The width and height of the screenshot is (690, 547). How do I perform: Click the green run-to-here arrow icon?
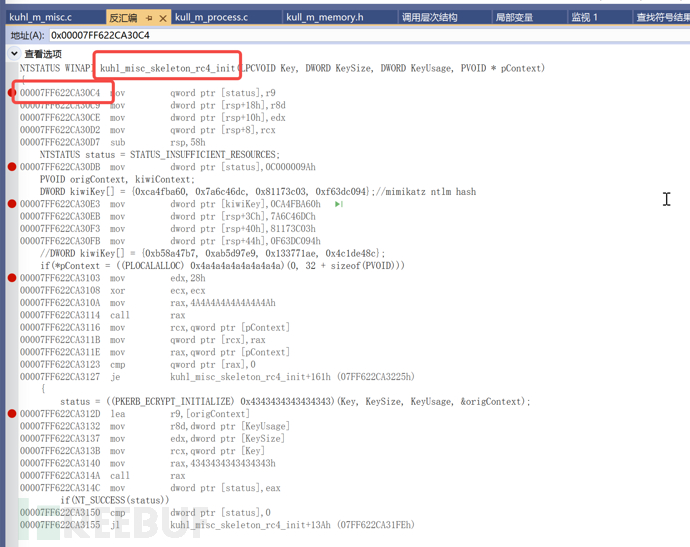pos(338,204)
